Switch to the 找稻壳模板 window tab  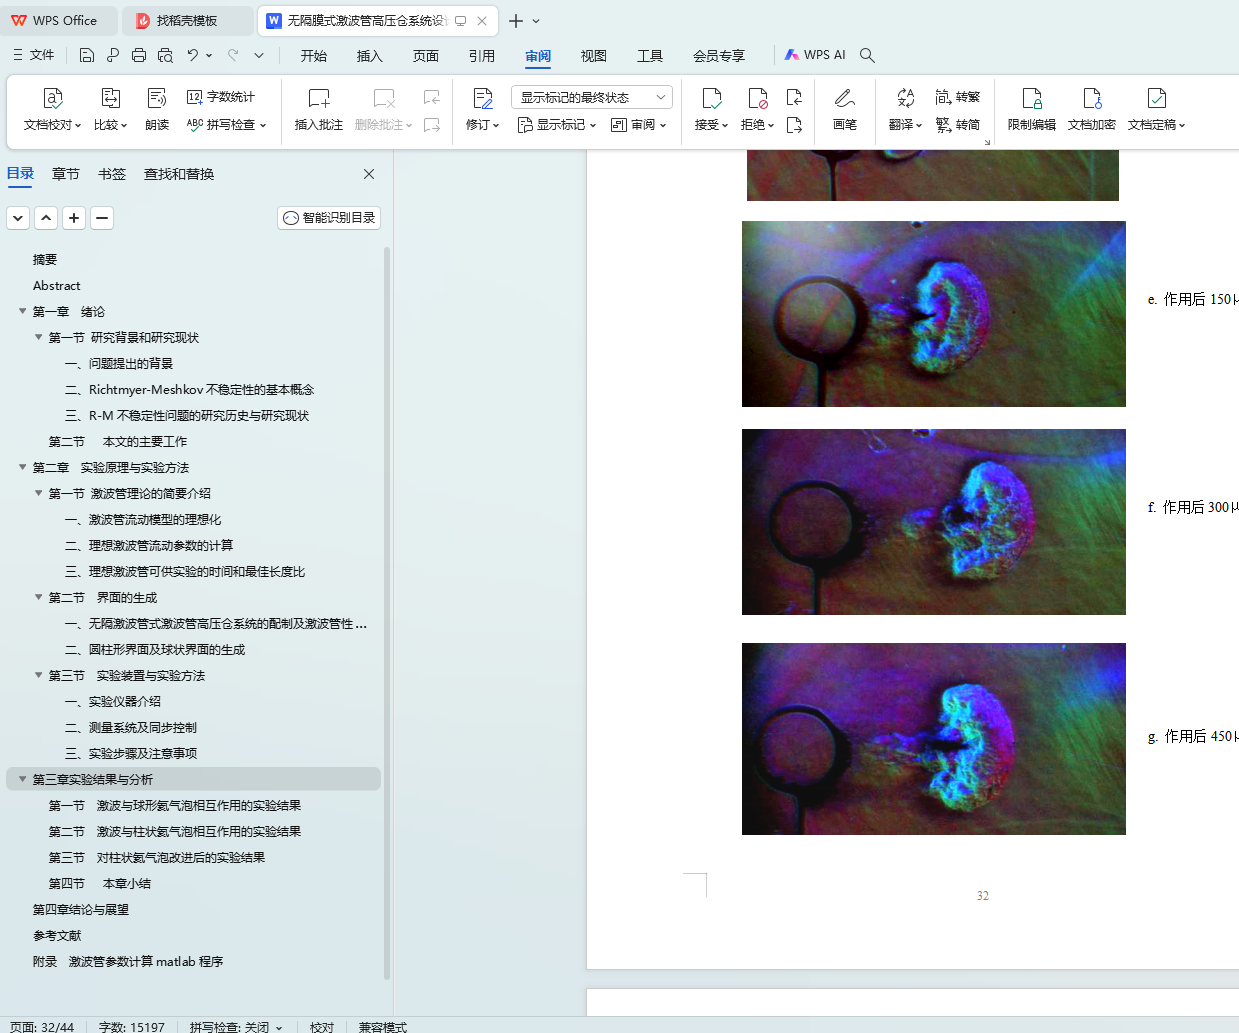tap(186, 20)
